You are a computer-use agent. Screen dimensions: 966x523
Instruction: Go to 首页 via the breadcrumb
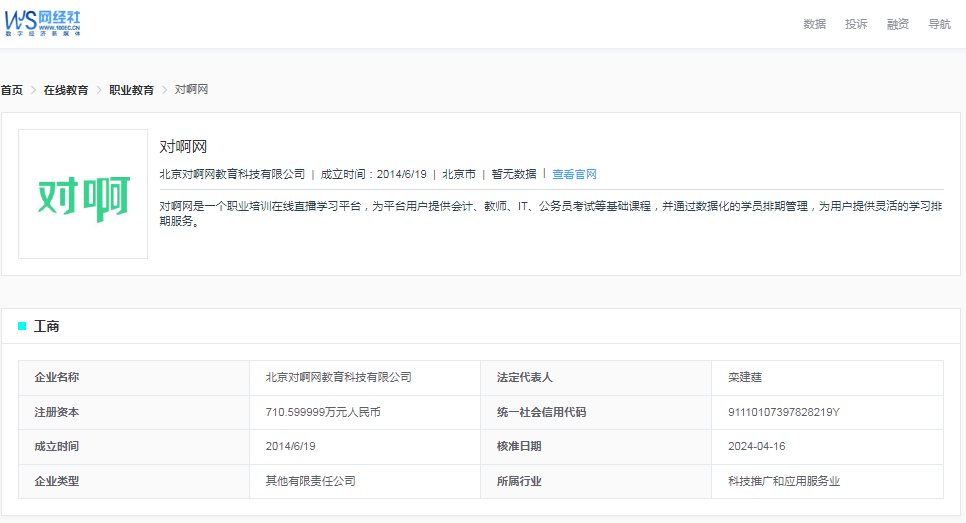point(12,90)
